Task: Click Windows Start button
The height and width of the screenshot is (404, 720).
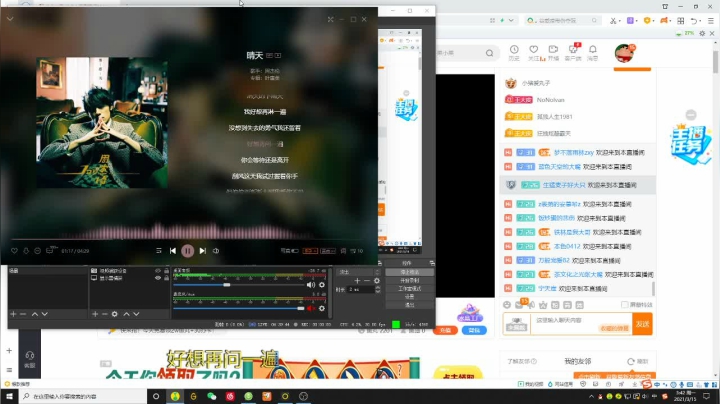Action: tap(9, 396)
